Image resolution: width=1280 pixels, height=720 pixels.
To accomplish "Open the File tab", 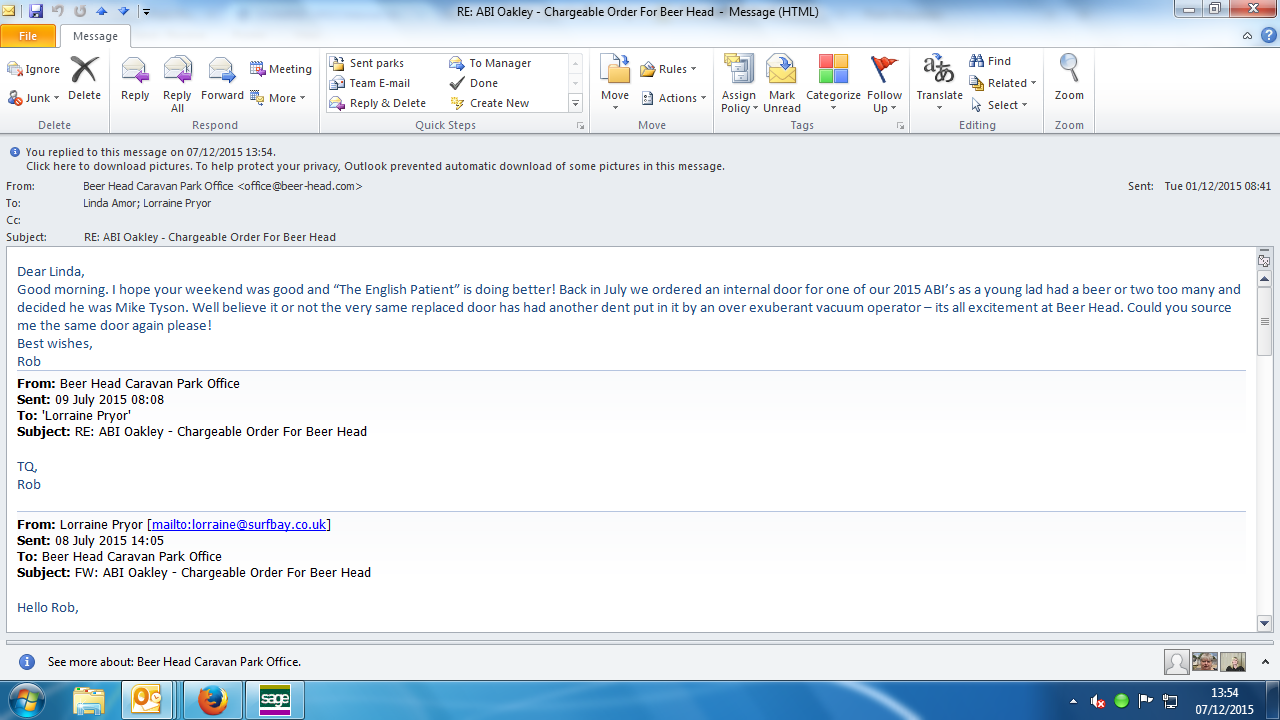I will point(28,36).
